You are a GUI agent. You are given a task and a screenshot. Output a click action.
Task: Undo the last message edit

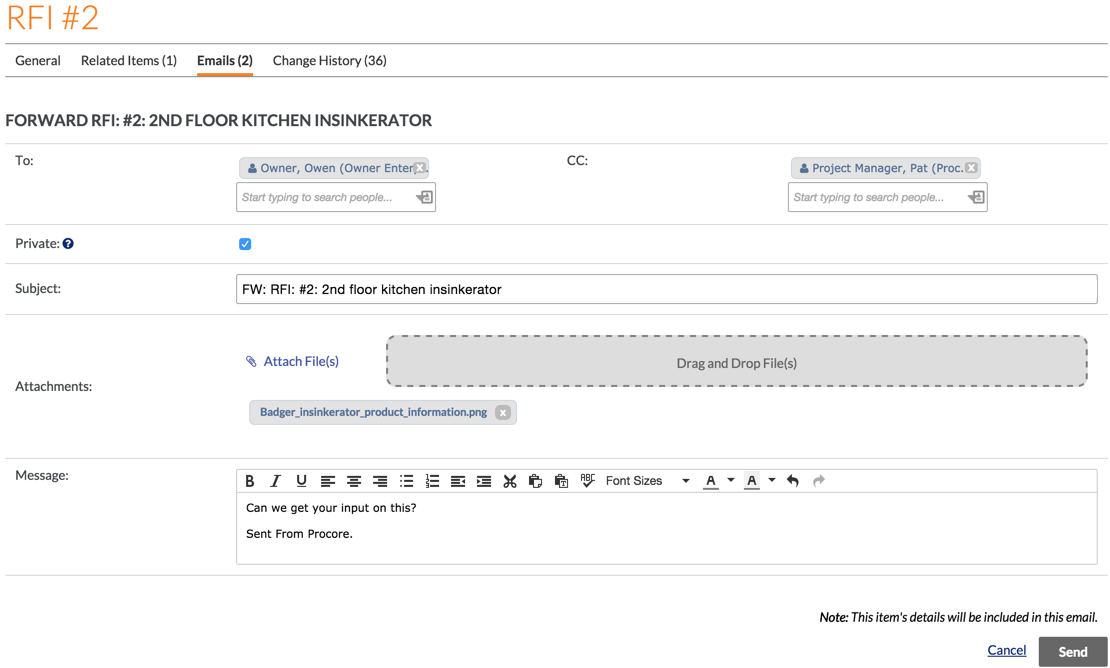point(793,481)
